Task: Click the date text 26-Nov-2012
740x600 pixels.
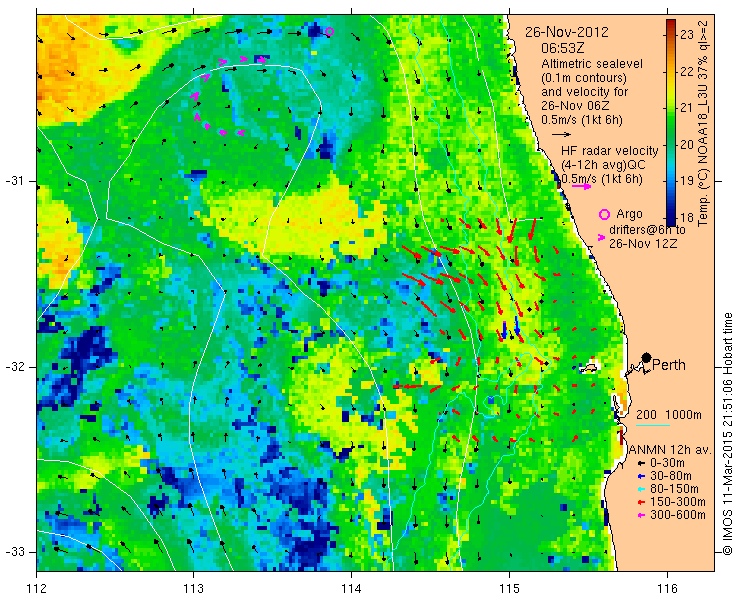Action: 566,32
